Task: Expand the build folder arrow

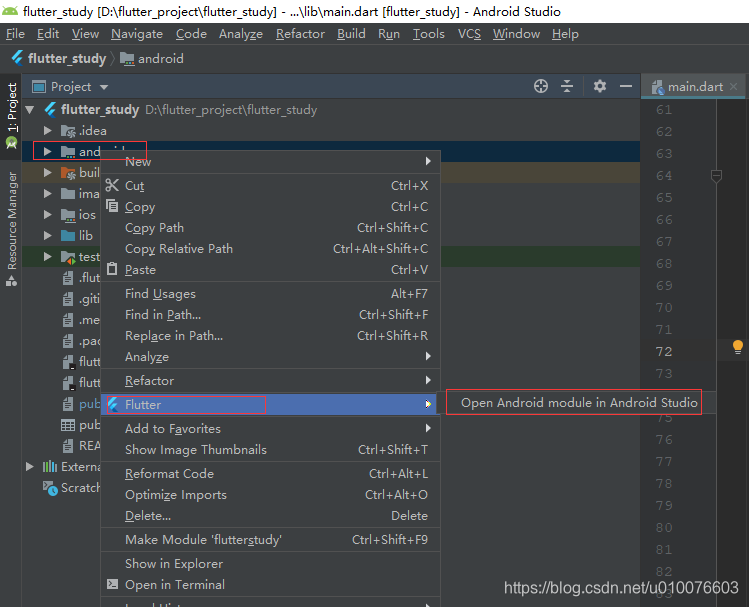Action: coord(47,172)
